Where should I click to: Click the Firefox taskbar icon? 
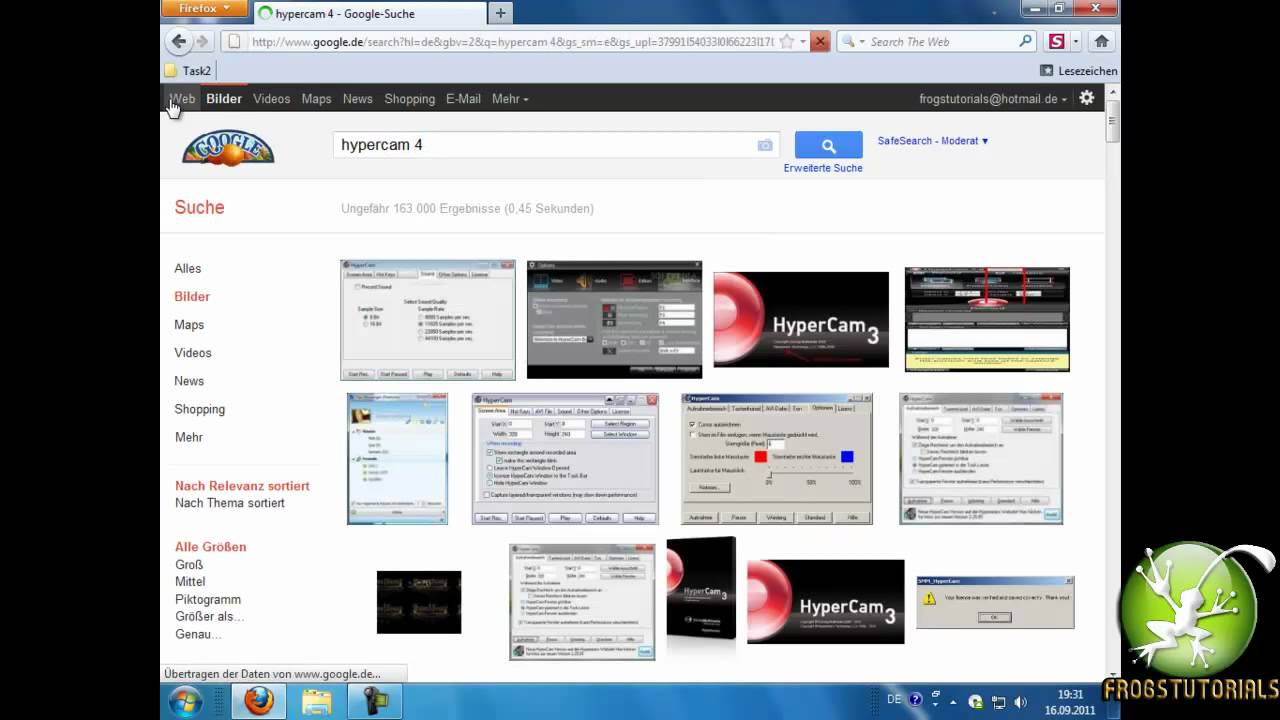[259, 701]
